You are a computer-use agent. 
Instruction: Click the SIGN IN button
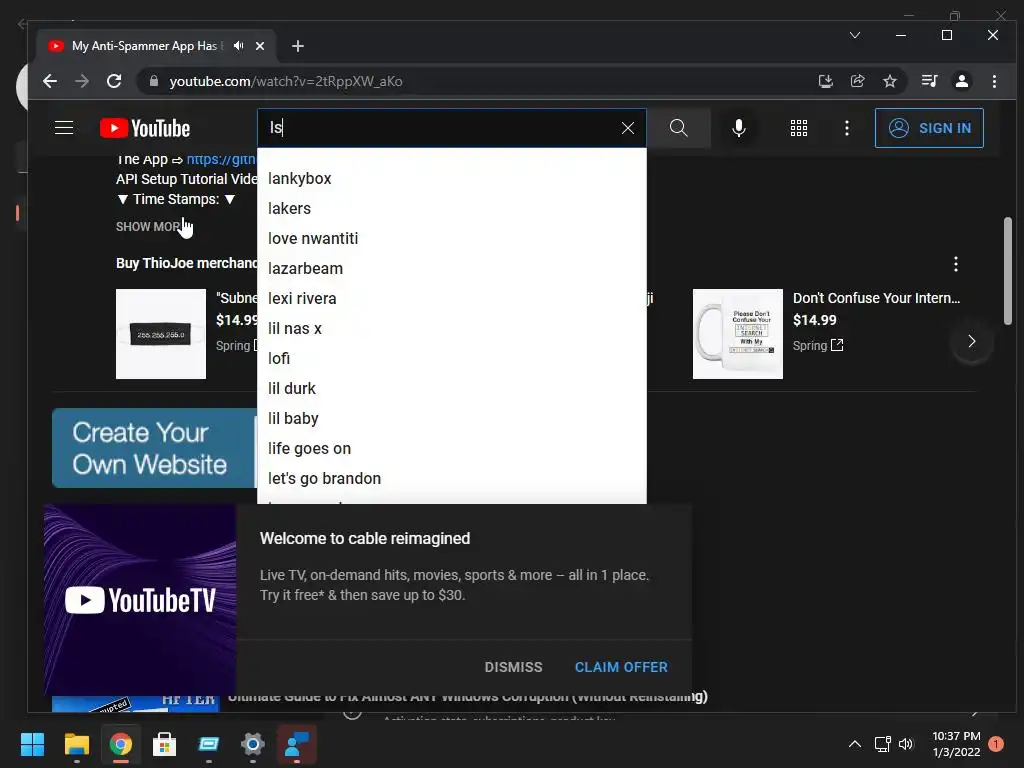click(929, 128)
